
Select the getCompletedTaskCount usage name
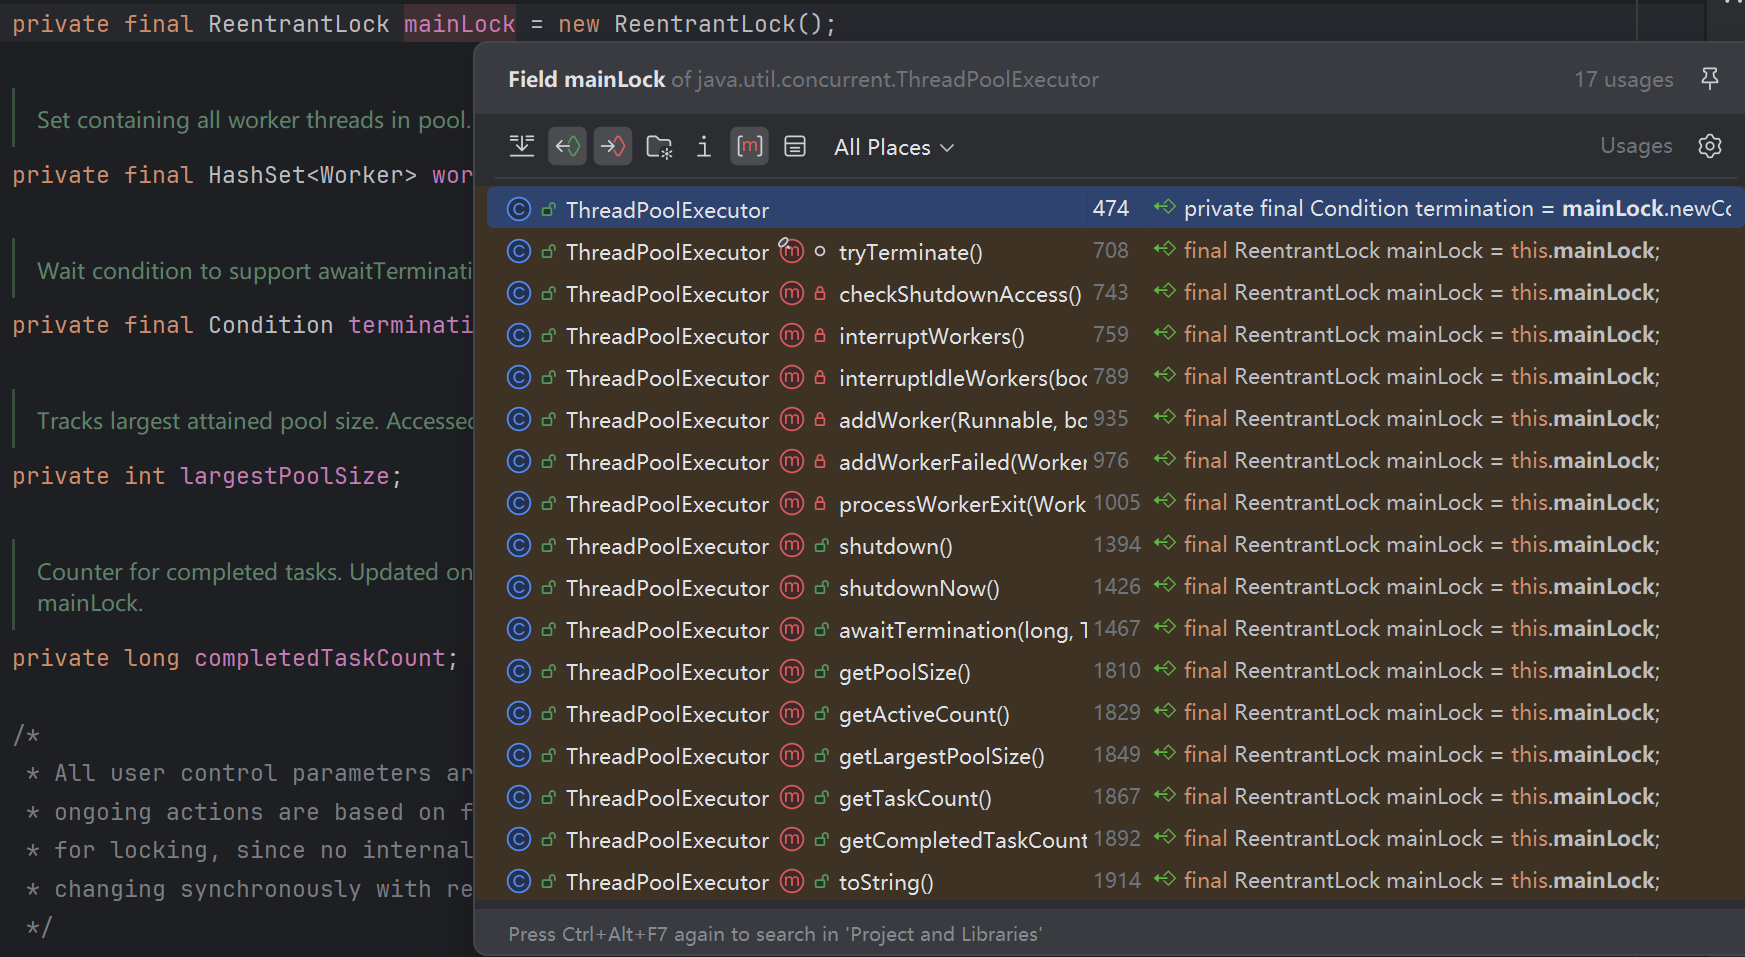click(963, 840)
